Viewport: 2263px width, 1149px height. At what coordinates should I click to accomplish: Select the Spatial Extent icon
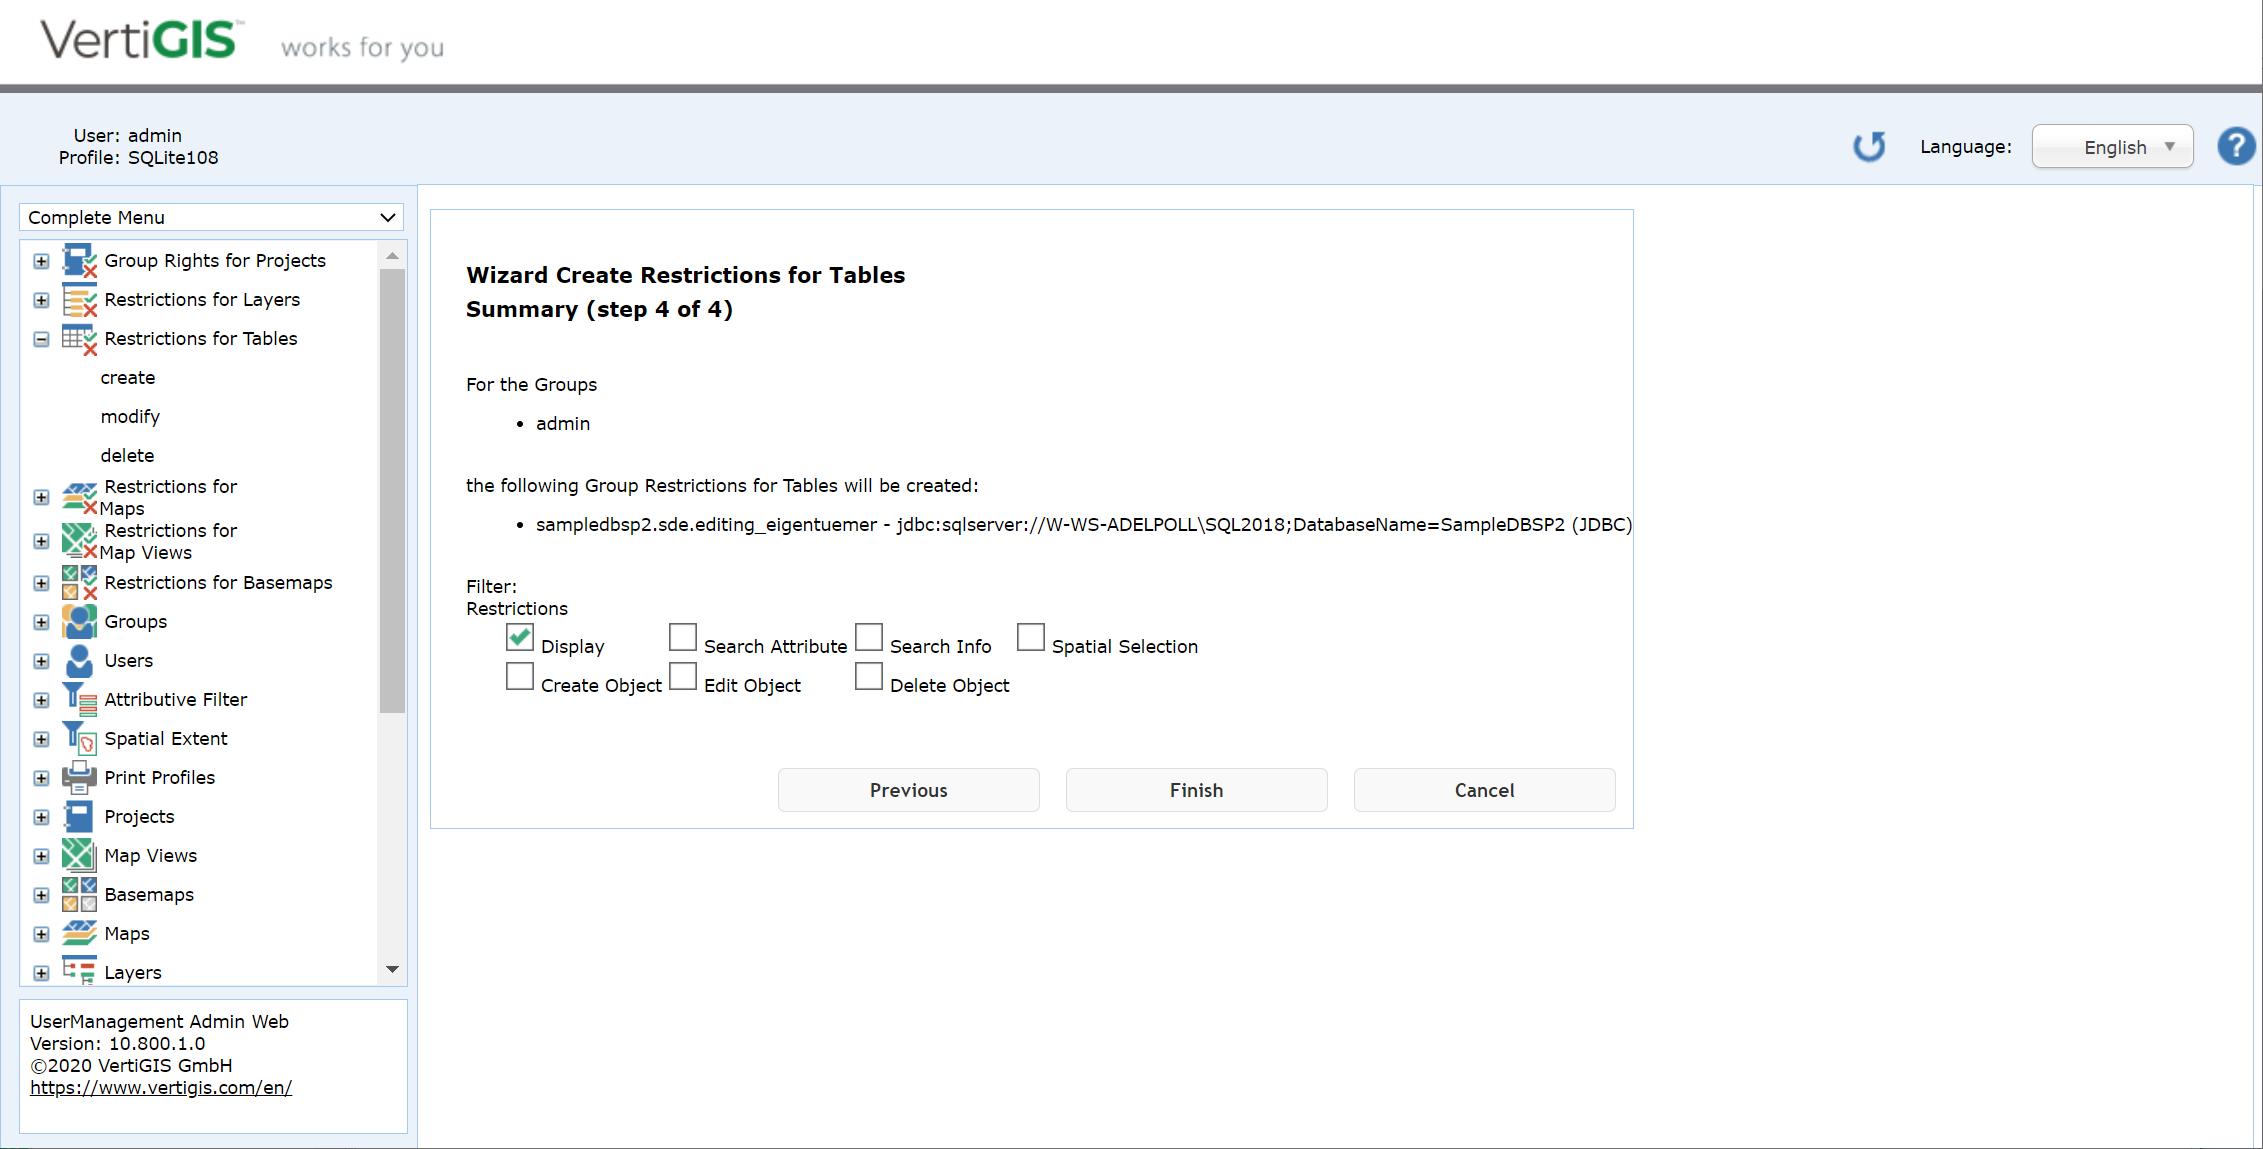[79, 737]
